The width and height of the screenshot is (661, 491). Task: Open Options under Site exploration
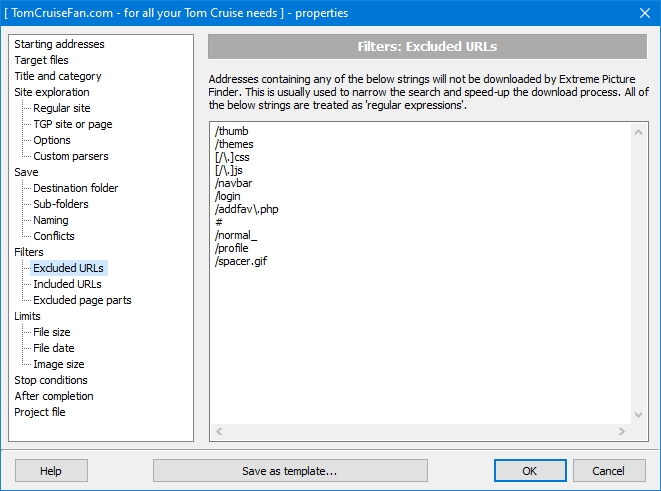[52, 140]
